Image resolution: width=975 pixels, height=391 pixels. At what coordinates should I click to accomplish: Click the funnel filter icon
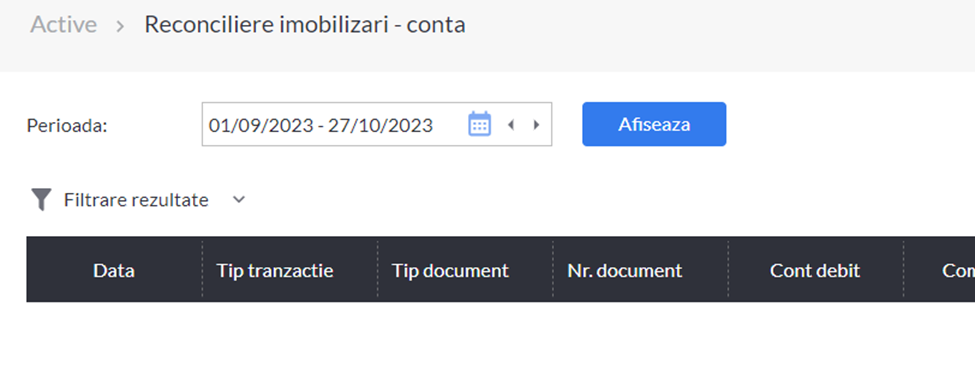coord(41,200)
